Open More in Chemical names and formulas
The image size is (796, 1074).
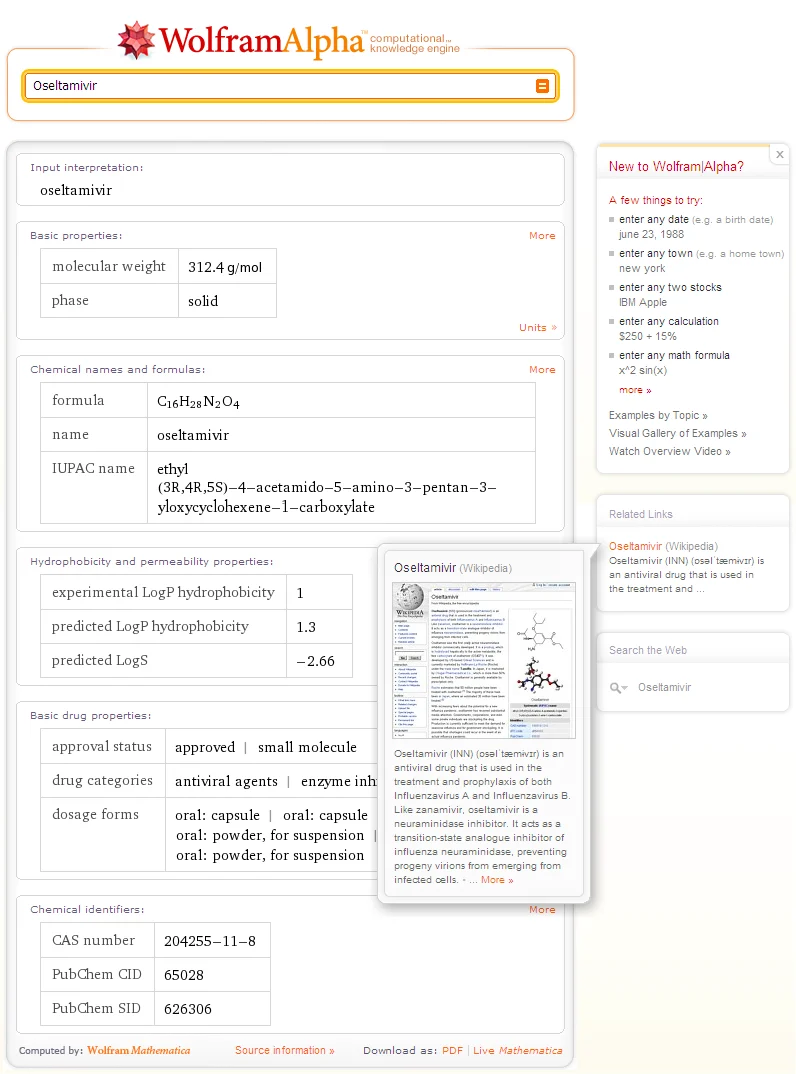542,370
